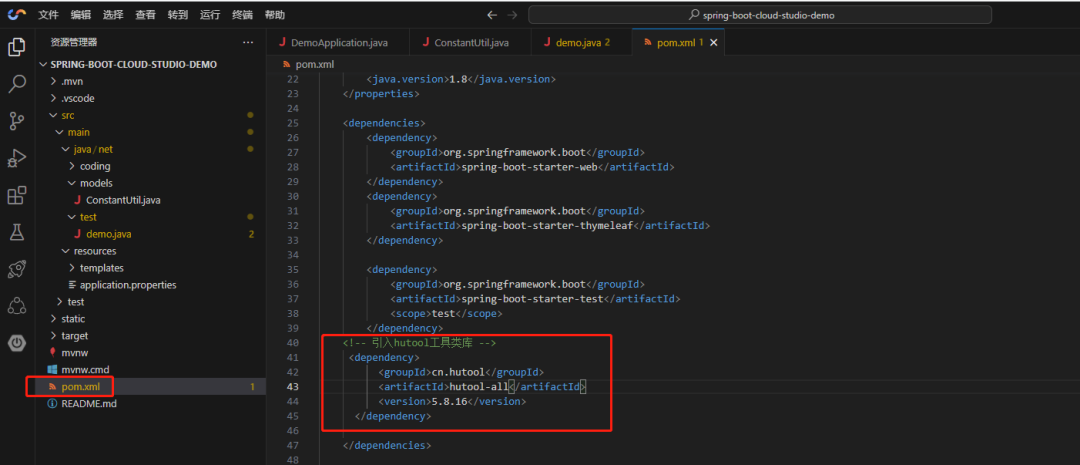Image resolution: width=1080 pixels, height=465 pixels.
Task: Open Source Control view in activity bar
Action: click(x=17, y=121)
